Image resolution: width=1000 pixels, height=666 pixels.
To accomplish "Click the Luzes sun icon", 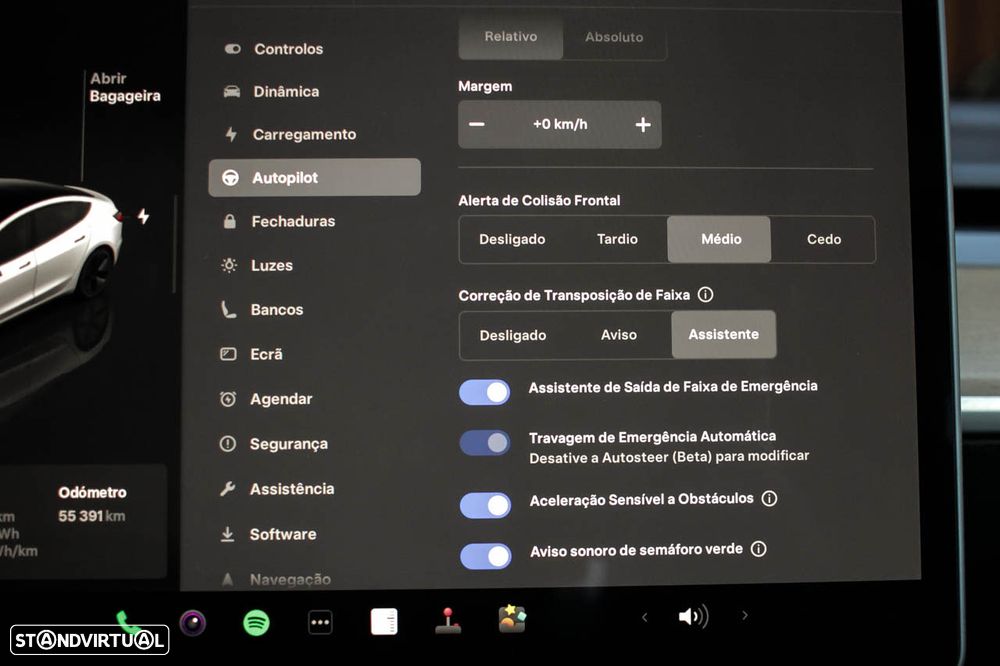I will [229, 265].
